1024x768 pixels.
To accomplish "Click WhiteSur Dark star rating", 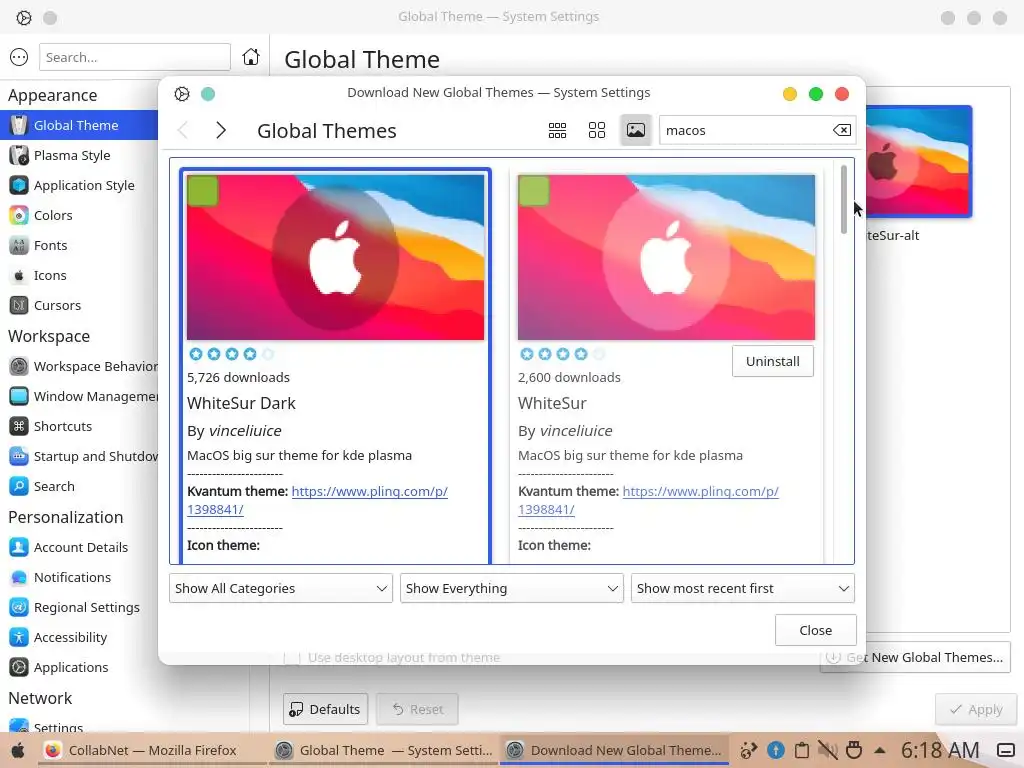I will click(x=232, y=354).
